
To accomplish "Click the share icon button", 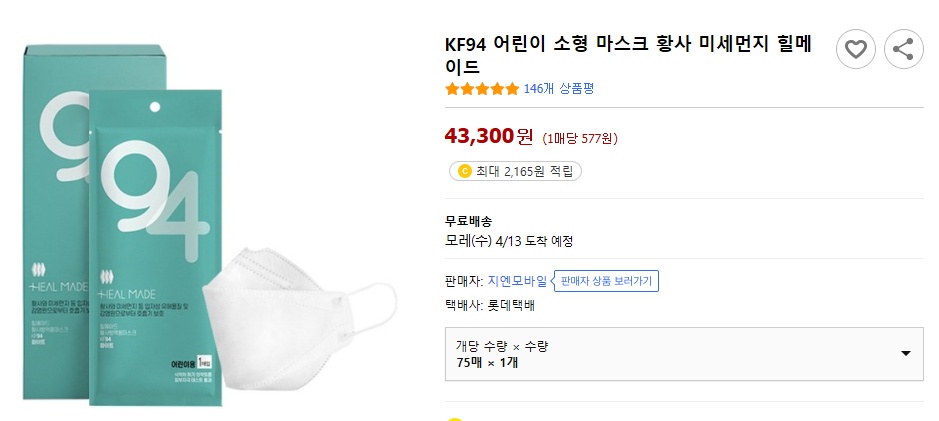I will 904,49.
